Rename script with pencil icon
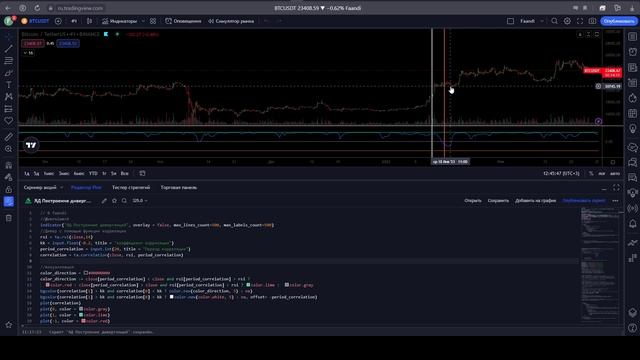Screen dimensions: 640x360 104,201
